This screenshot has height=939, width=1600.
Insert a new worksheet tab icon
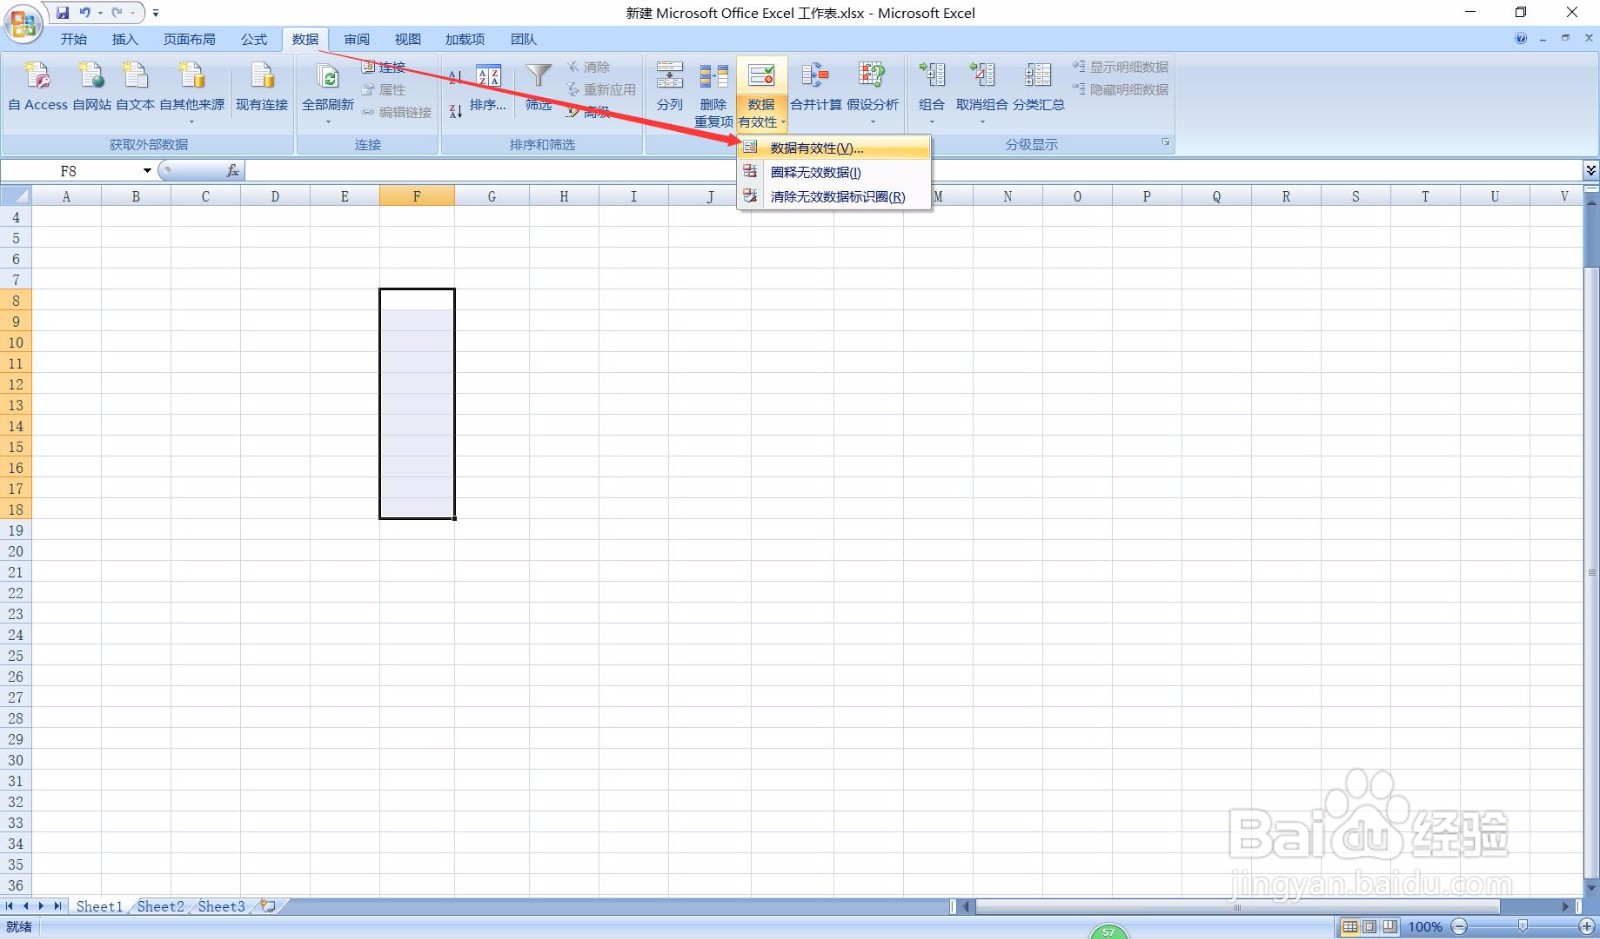(268, 906)
